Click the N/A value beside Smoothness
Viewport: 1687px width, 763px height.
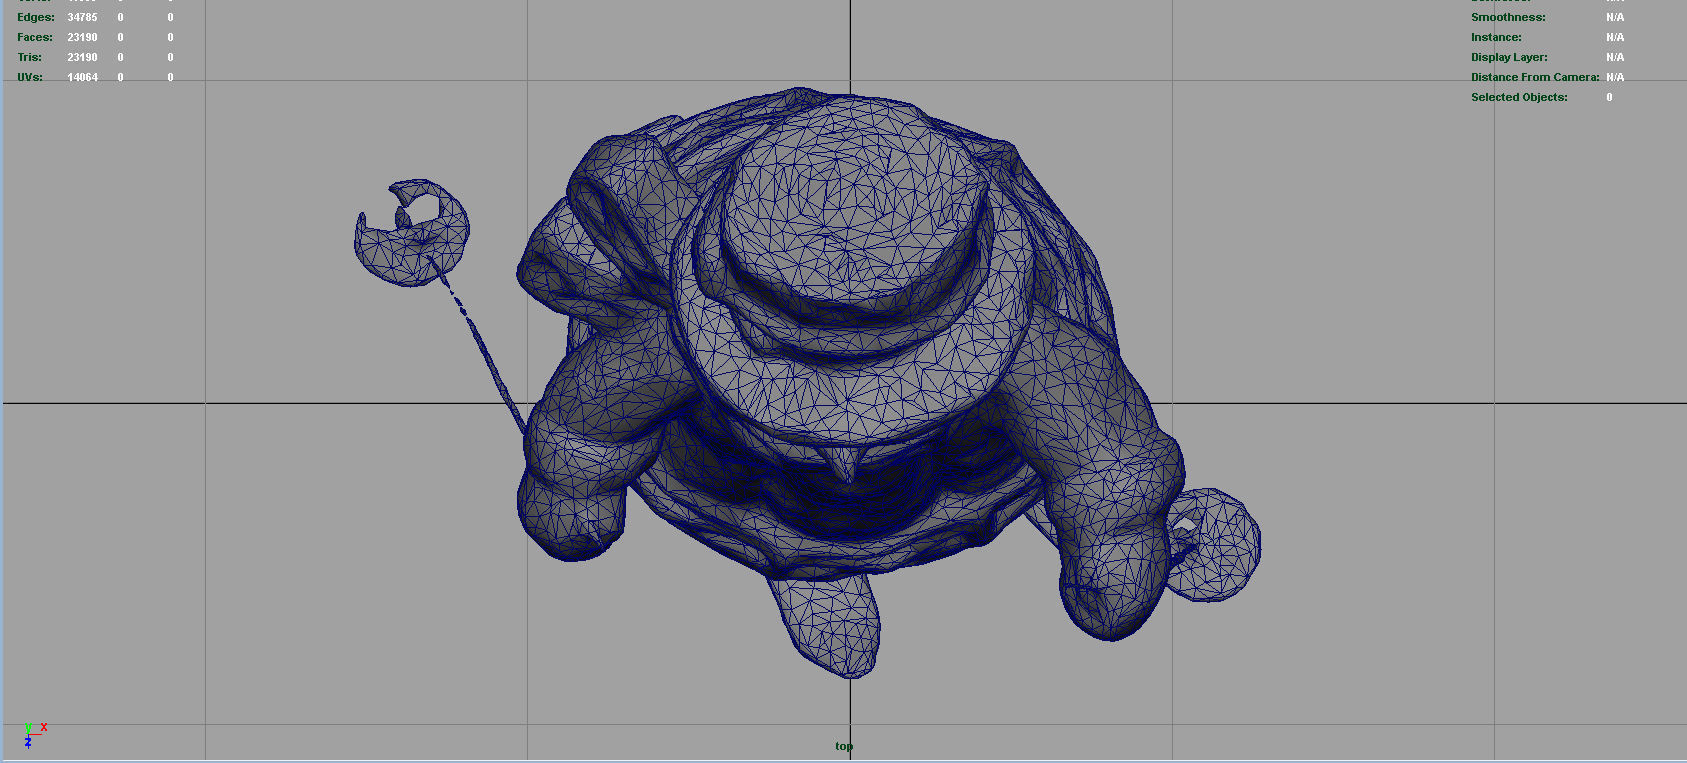tap(1615, 17)
